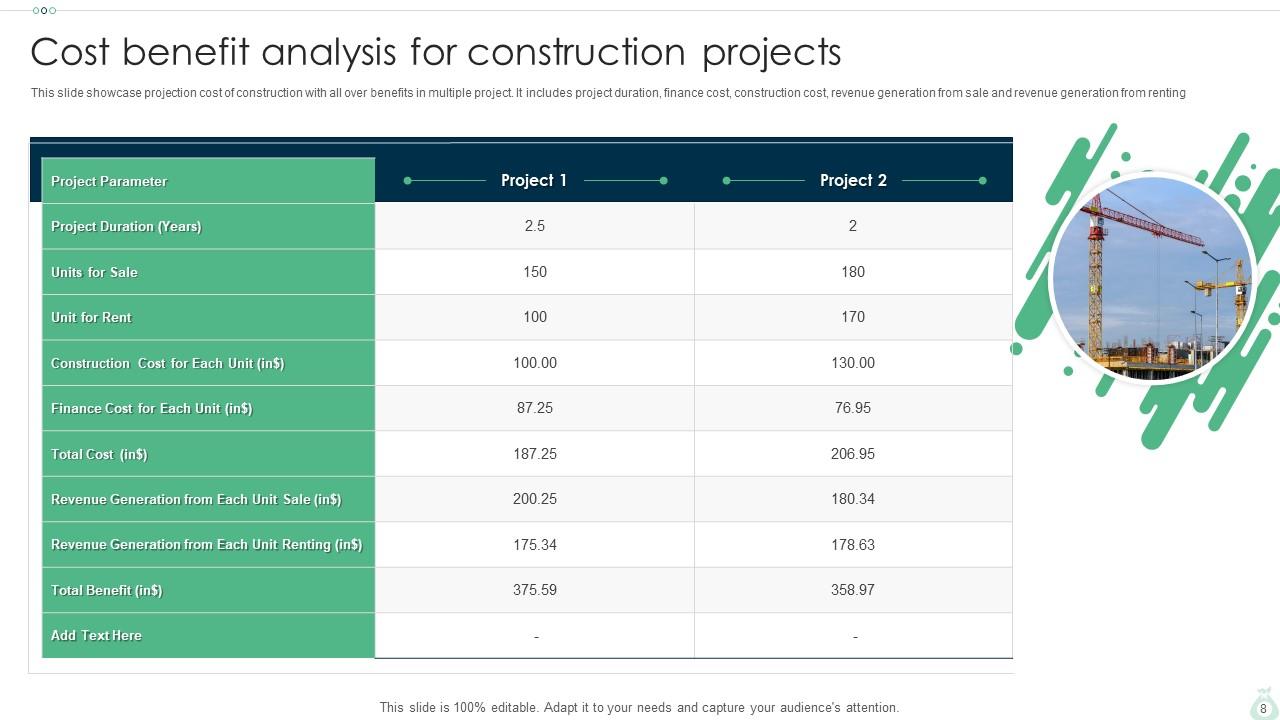Select the third circle indicator at top
Image resolution: width=1280 pixels, height=720 pixels.
point(53,11)
